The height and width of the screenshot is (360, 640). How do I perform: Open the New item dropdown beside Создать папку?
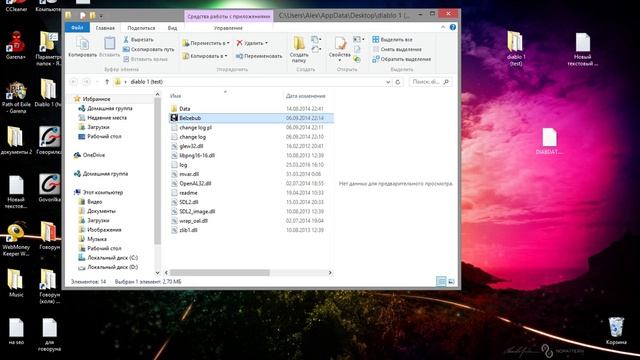315,40
